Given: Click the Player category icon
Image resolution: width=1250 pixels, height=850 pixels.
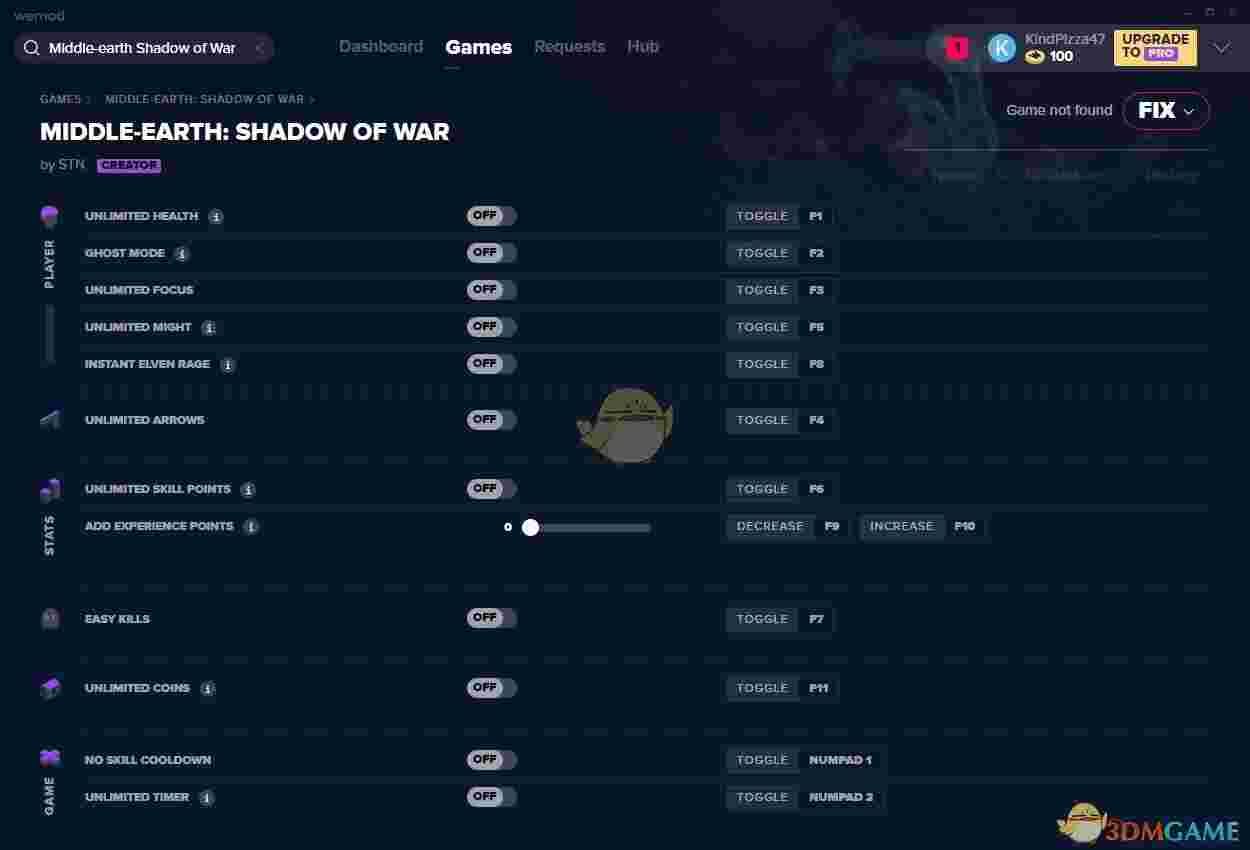Looking at the screenshot, I should 49,216.
